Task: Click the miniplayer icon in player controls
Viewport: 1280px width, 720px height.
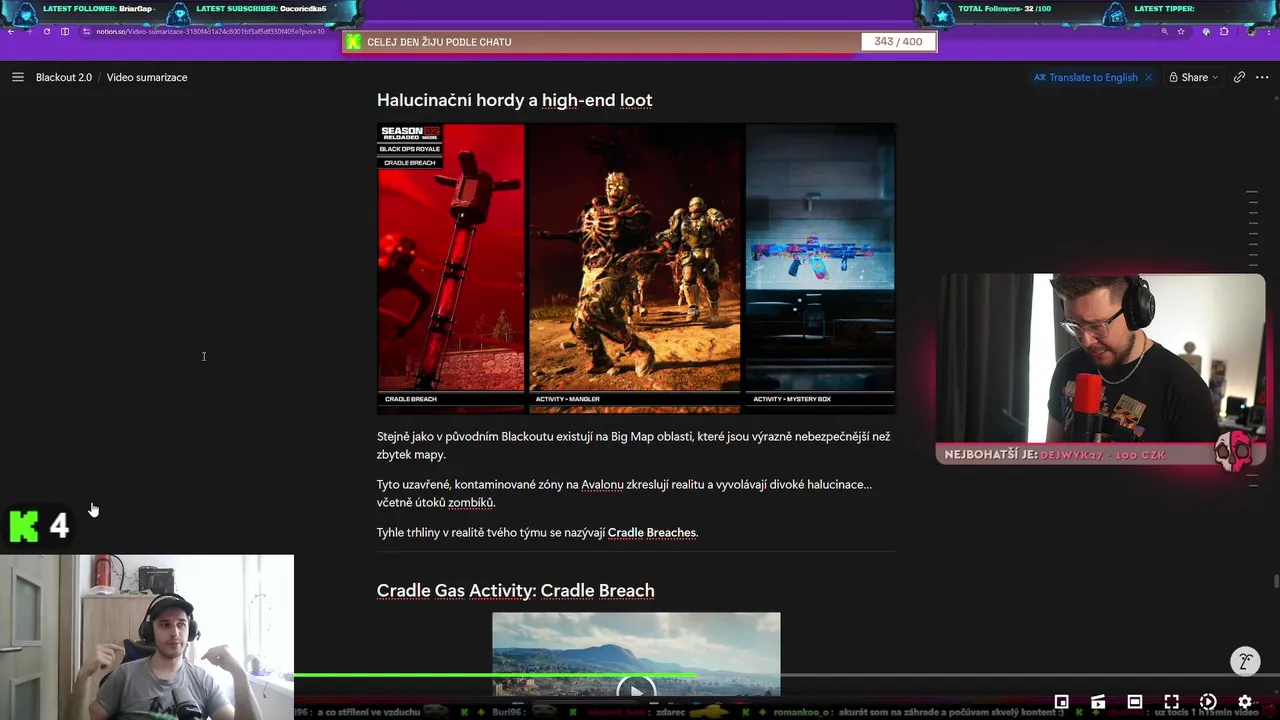Action: [x=1062, y=702]
